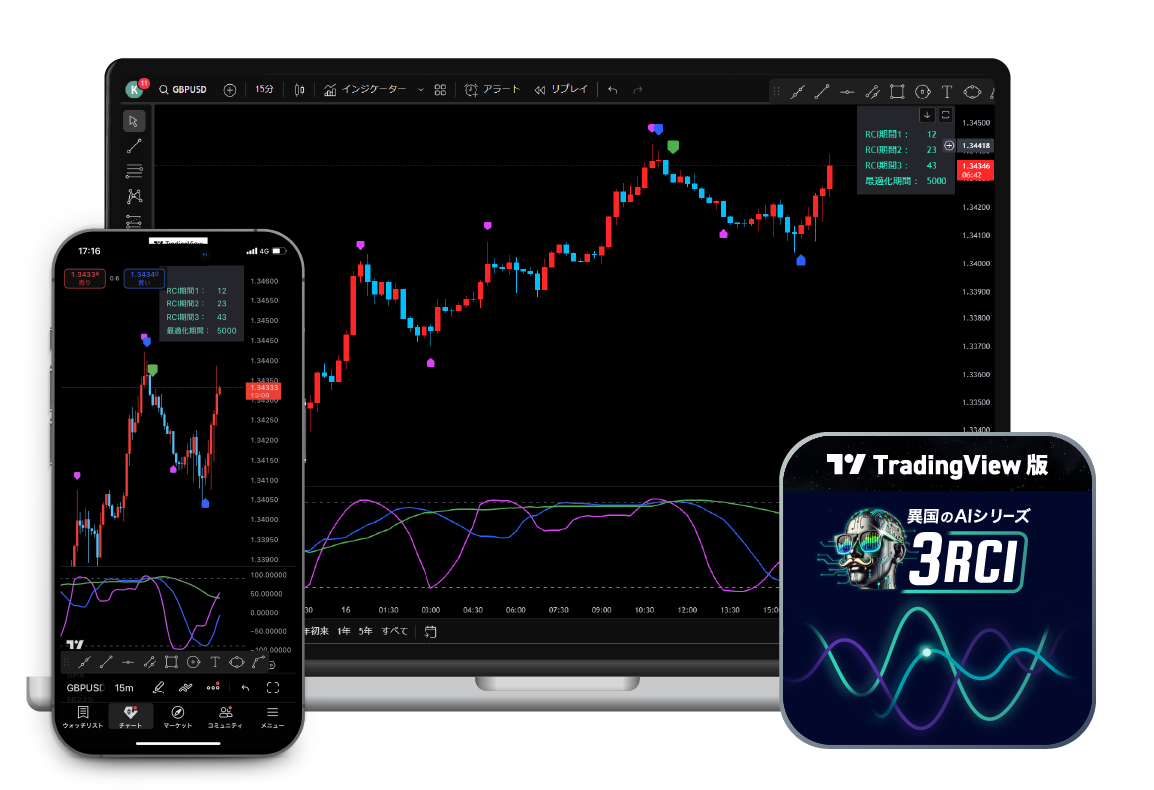Viewport: 1154px width, 790px height.
Task: Switch to the マーケット tab on phone
Action: coord(177,716)
